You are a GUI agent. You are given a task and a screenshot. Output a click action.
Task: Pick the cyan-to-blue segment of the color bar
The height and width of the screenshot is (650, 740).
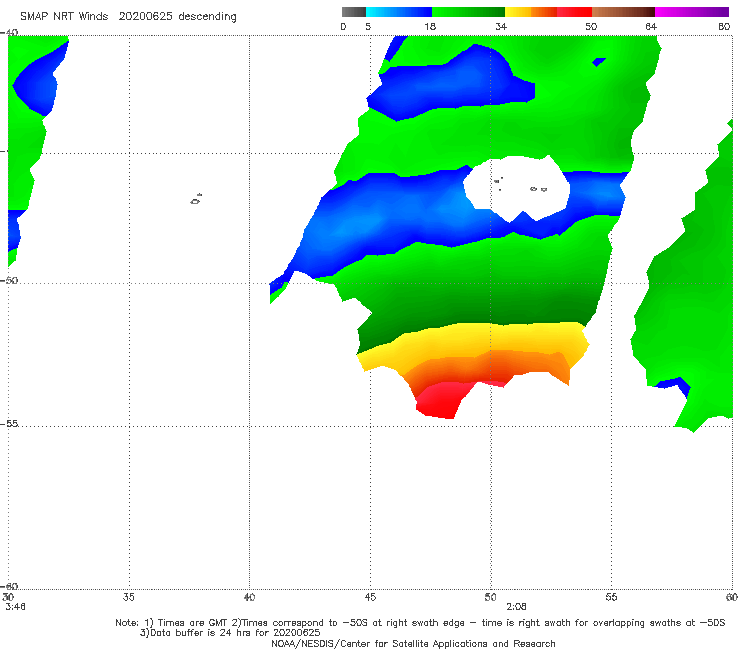(x=399, y=12)
